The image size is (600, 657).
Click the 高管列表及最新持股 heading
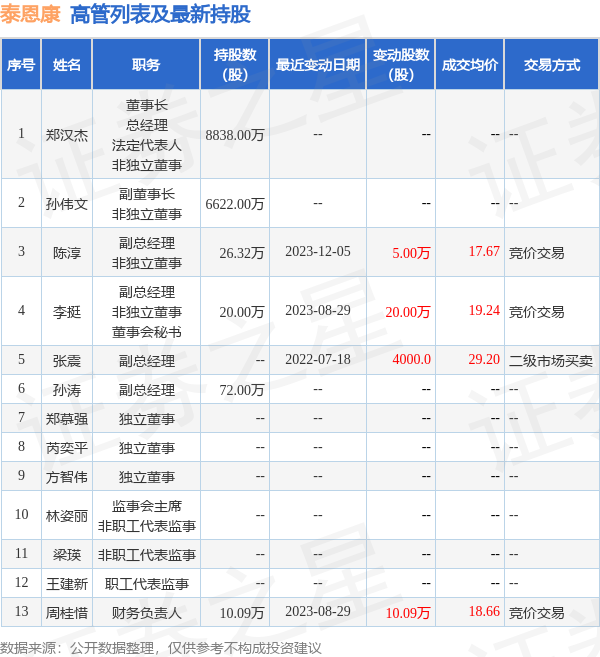160,14
